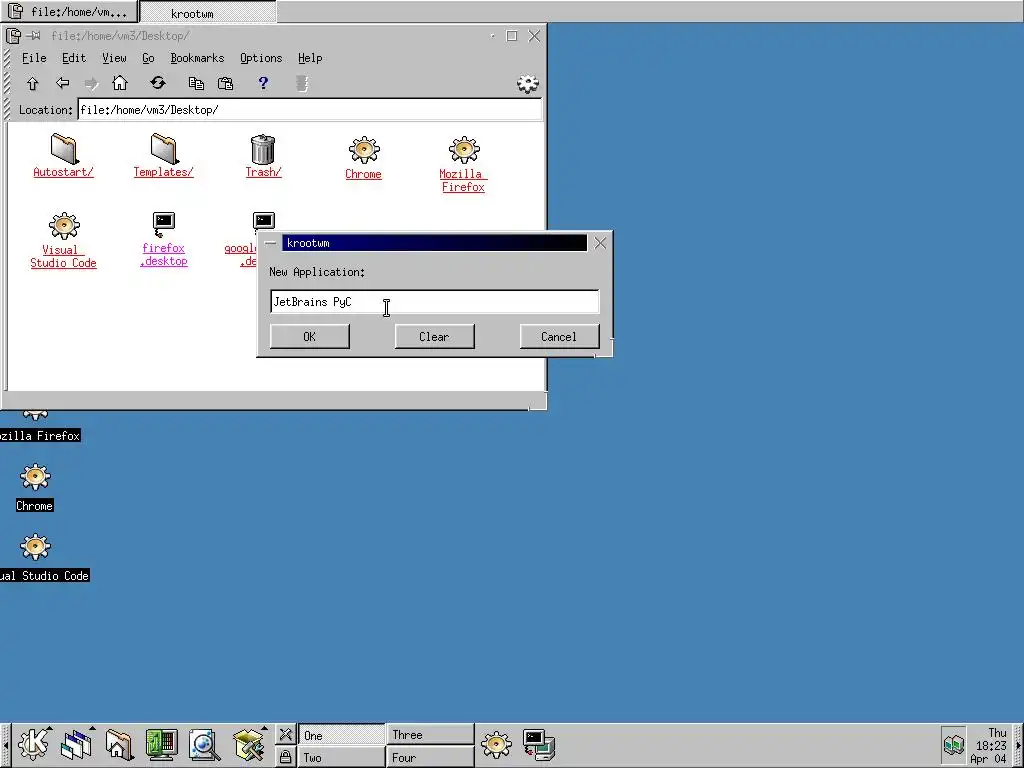Switch to file:/home/vm... task button
Image resolution: width=1024 pixels, height=768 pixels.
pyautogui.click(x=69, y=12)
